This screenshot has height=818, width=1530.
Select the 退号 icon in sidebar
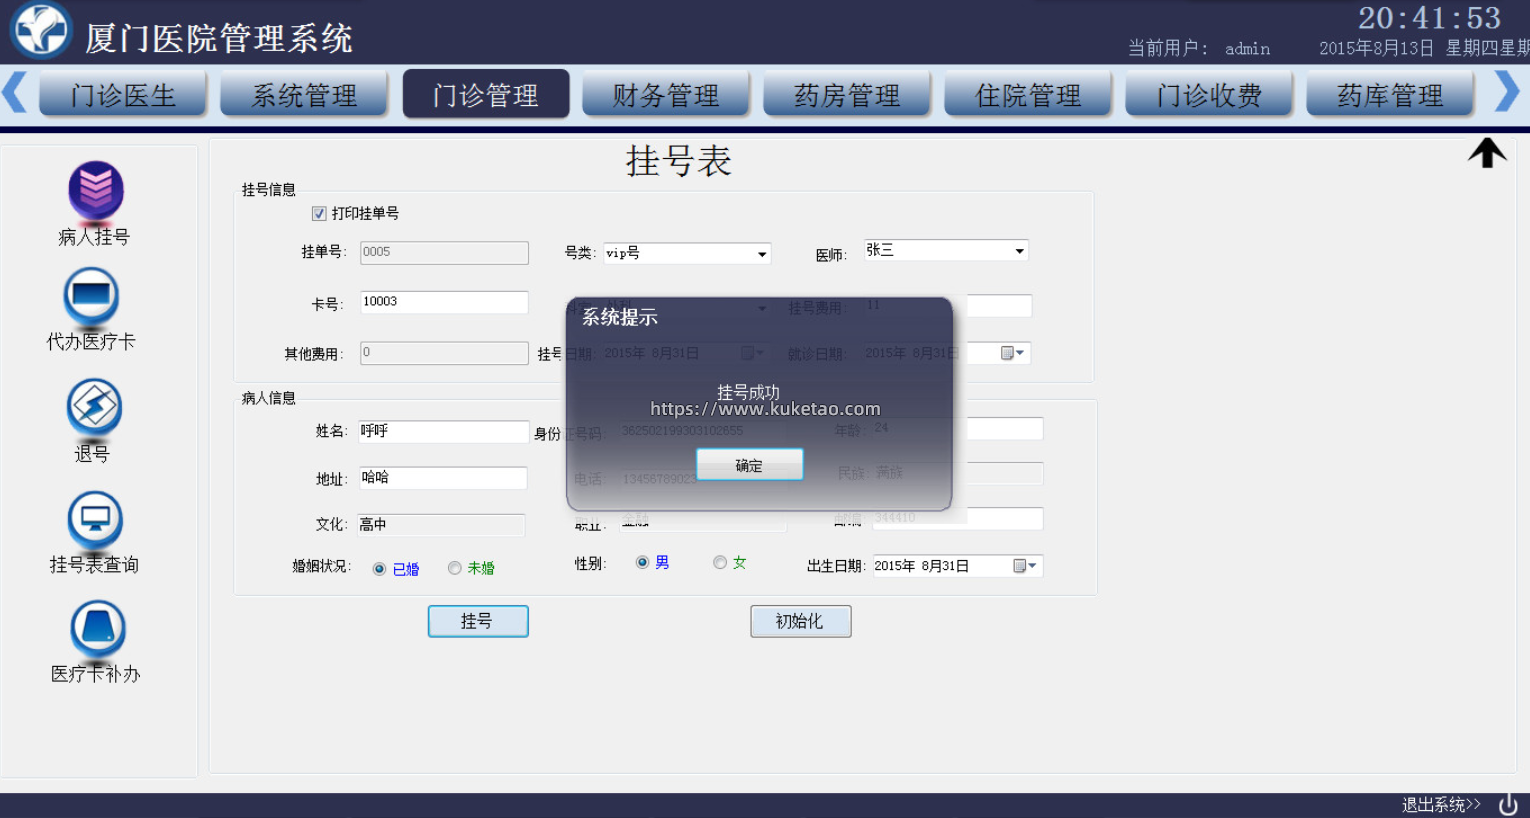click(x=94, y=408)
